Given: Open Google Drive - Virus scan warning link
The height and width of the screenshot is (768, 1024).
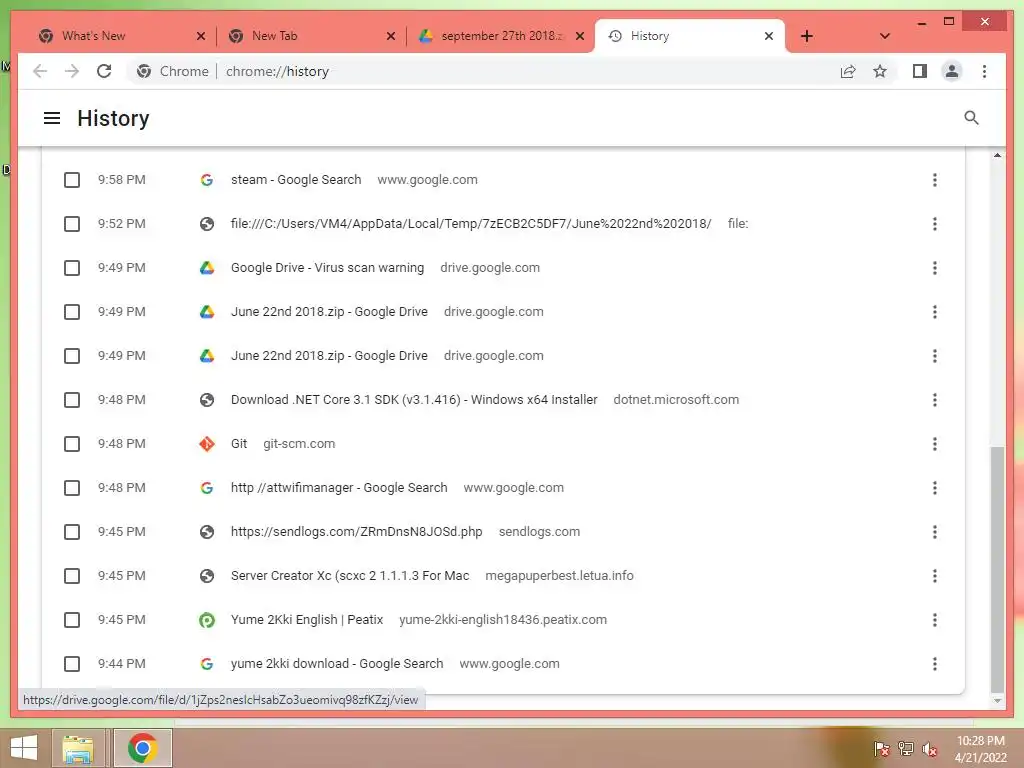Looking at the screenshot, I should pos(327,268).
